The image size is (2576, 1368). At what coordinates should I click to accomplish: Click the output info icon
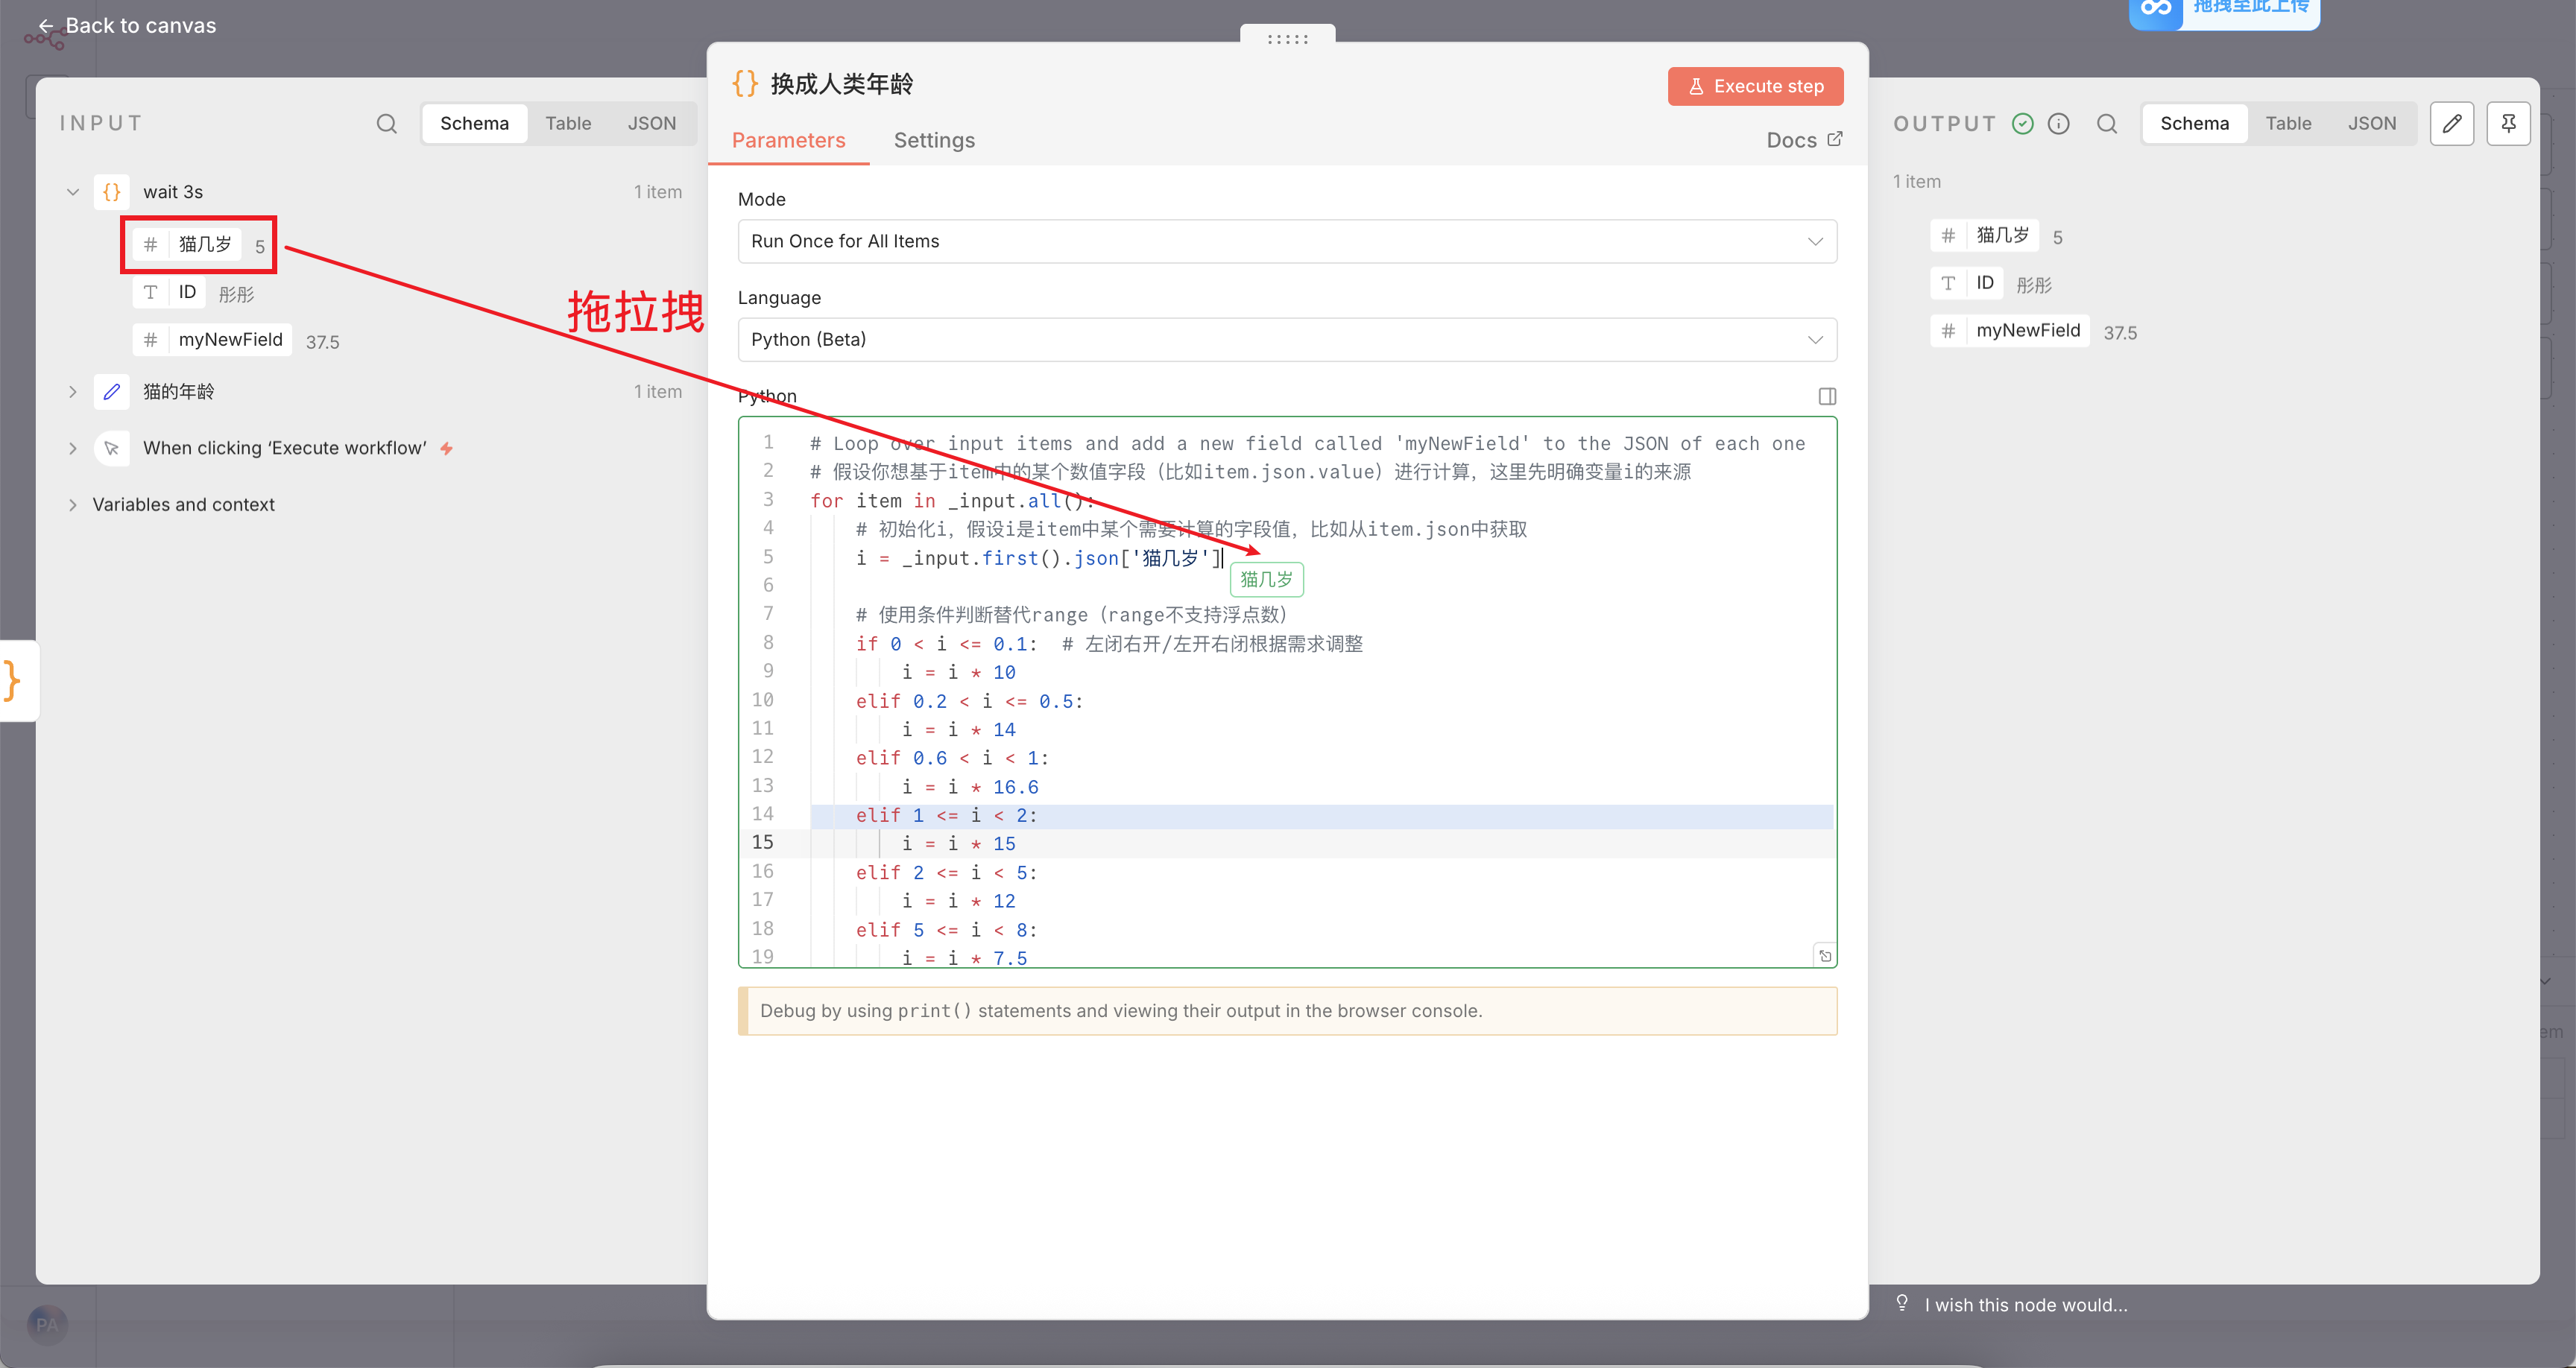coord(2058,123)
